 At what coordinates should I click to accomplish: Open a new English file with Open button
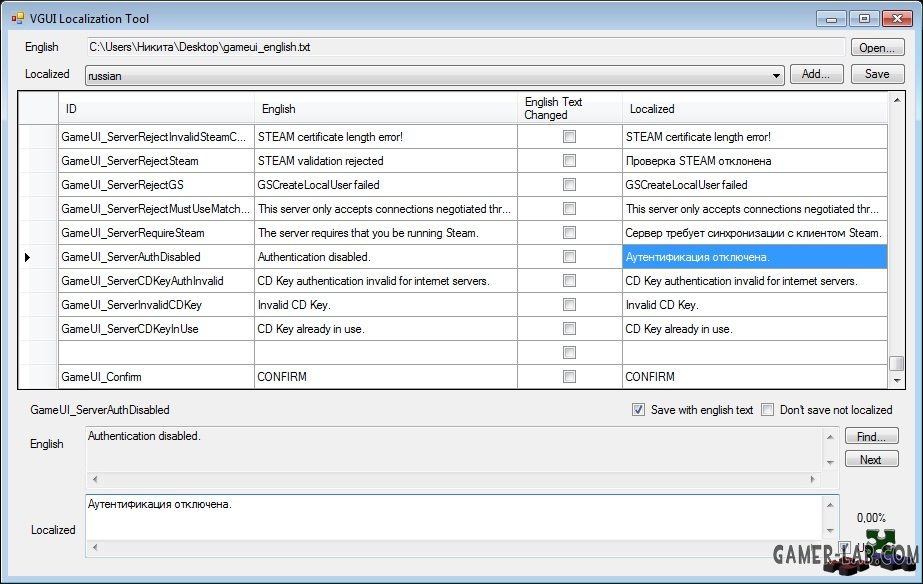coord(876,48)
